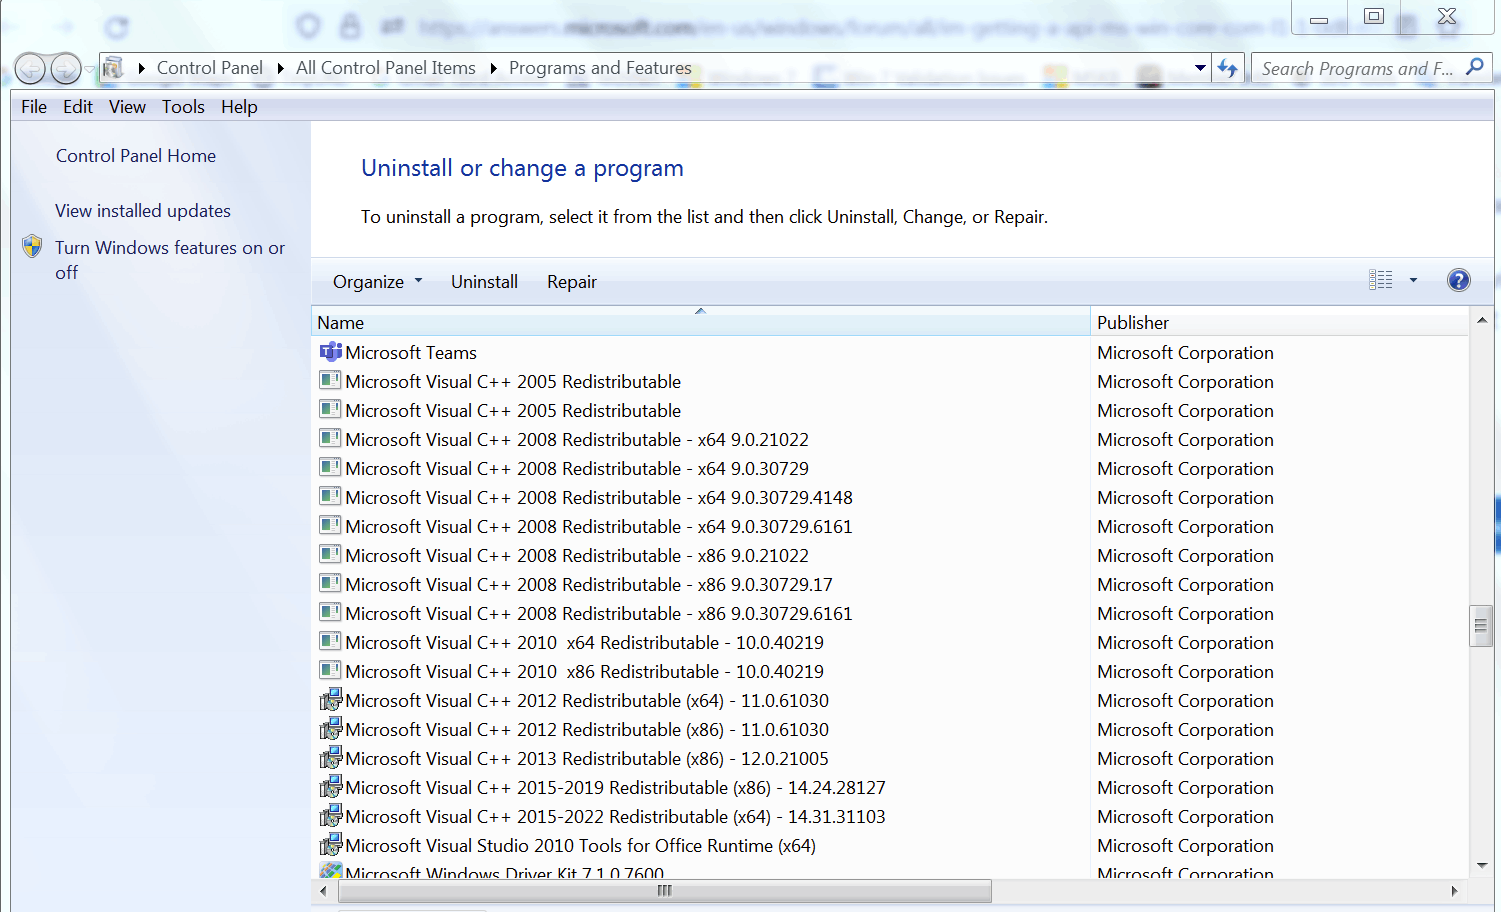
Task: Click the horizontal scrollbar thumb
Action: point(665,890)
